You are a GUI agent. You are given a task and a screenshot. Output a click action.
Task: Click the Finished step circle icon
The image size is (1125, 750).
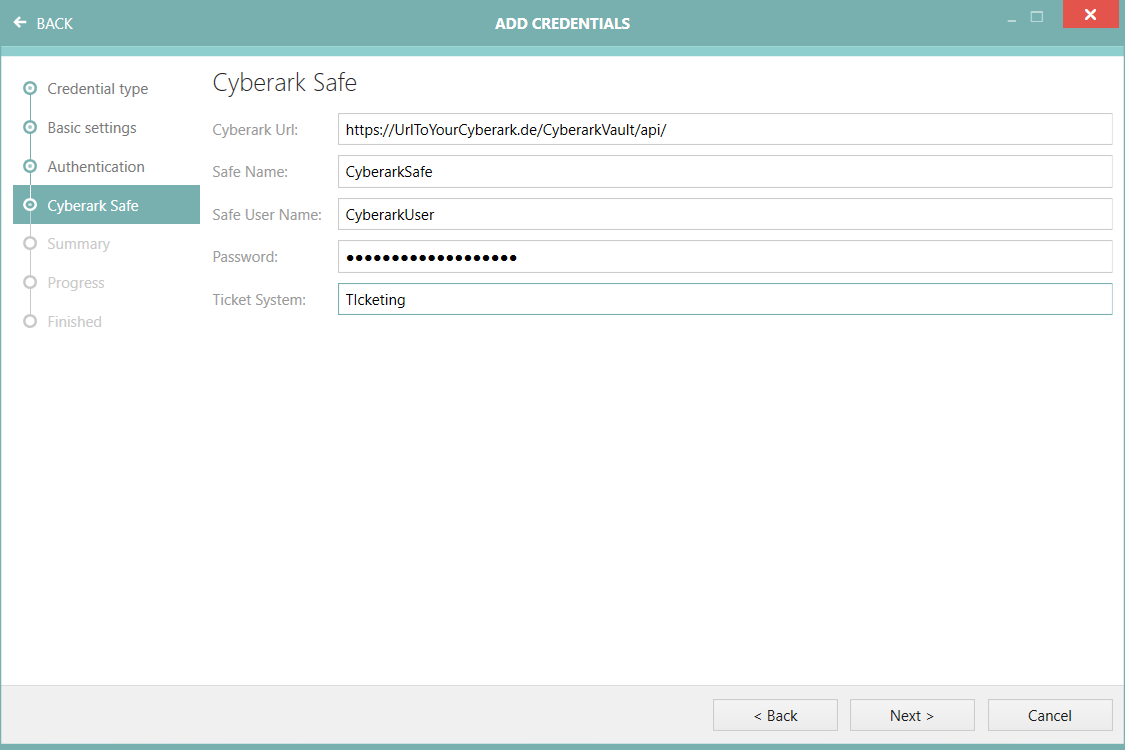tap(30, 321)
